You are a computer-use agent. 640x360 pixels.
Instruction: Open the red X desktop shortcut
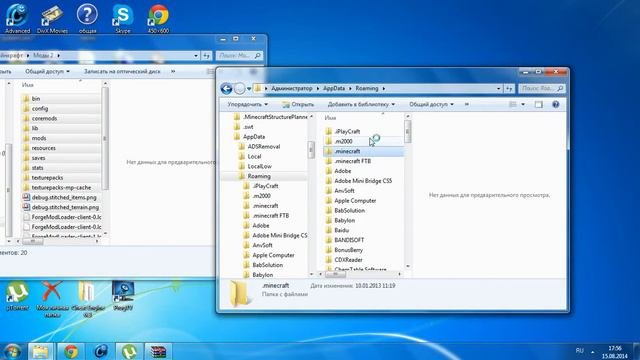(x=52, y=298)
